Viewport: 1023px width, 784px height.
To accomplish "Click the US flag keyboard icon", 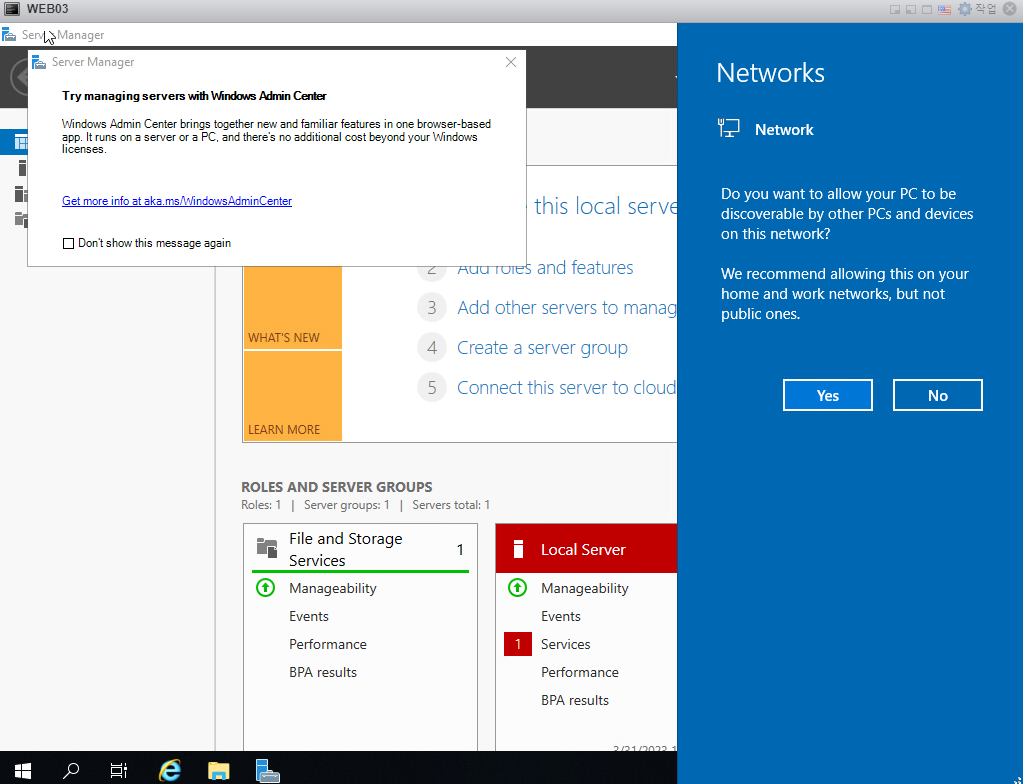I will [x=944, y=9].
